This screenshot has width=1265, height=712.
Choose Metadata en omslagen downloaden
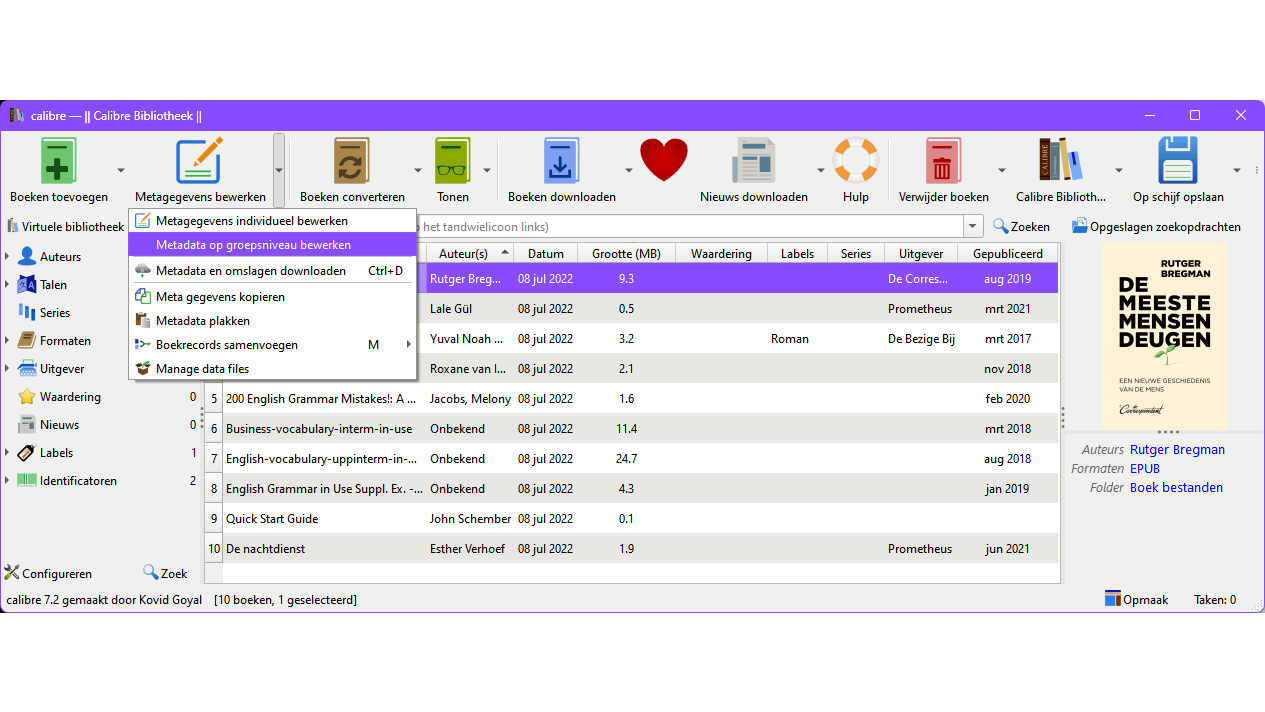click(272, 271)
